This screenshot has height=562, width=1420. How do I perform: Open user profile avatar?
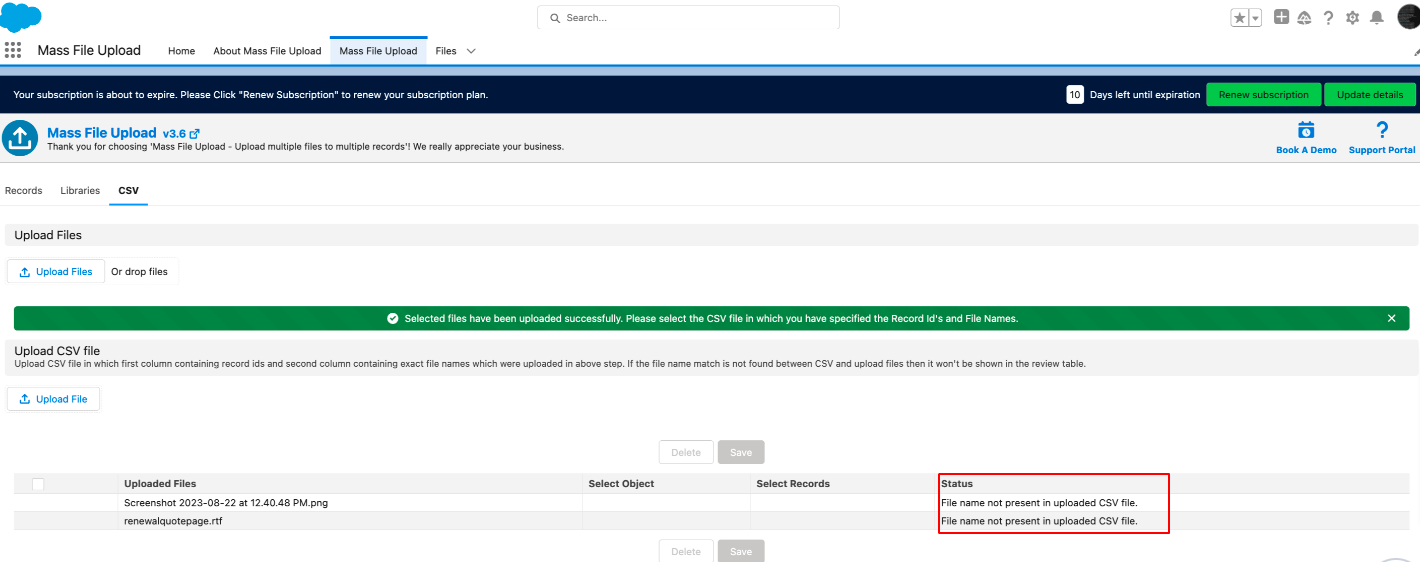click(1408, 17)
